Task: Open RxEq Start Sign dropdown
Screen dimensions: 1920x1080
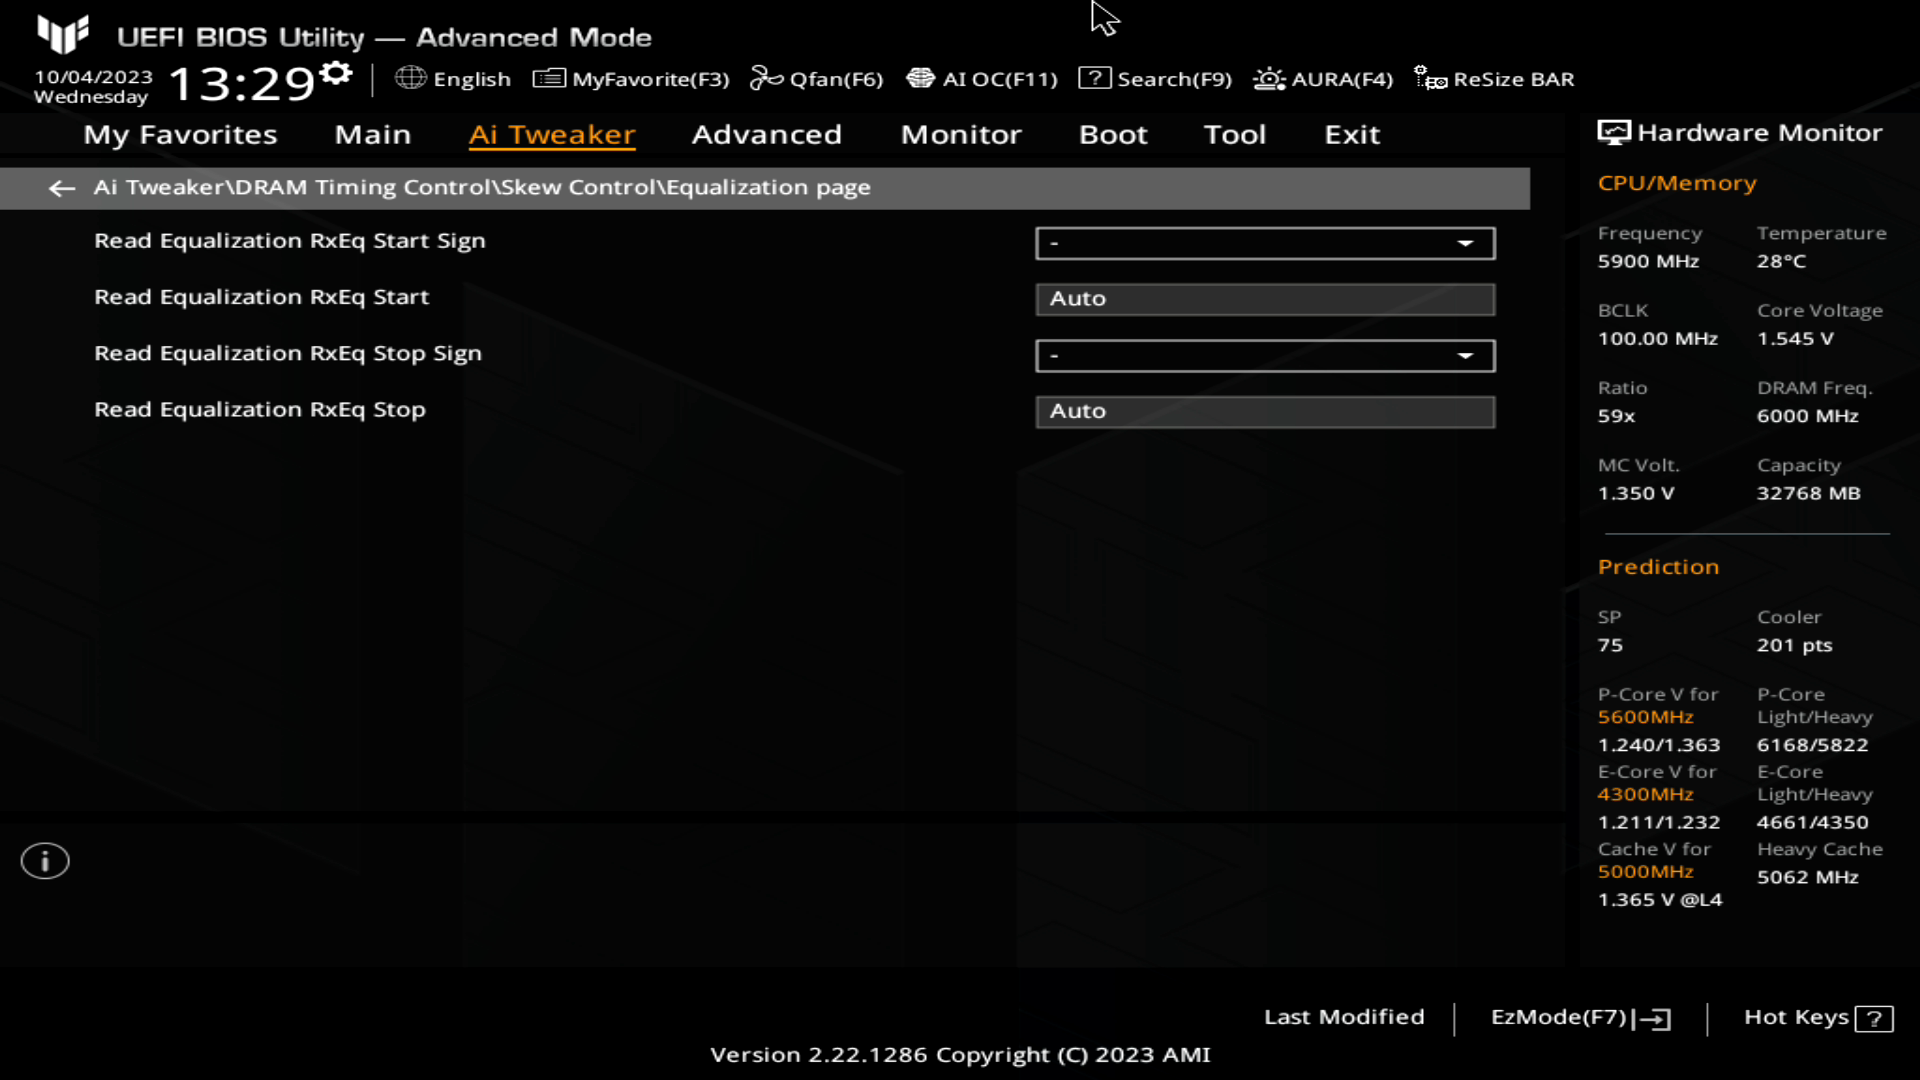Action: pos(1265,243)
